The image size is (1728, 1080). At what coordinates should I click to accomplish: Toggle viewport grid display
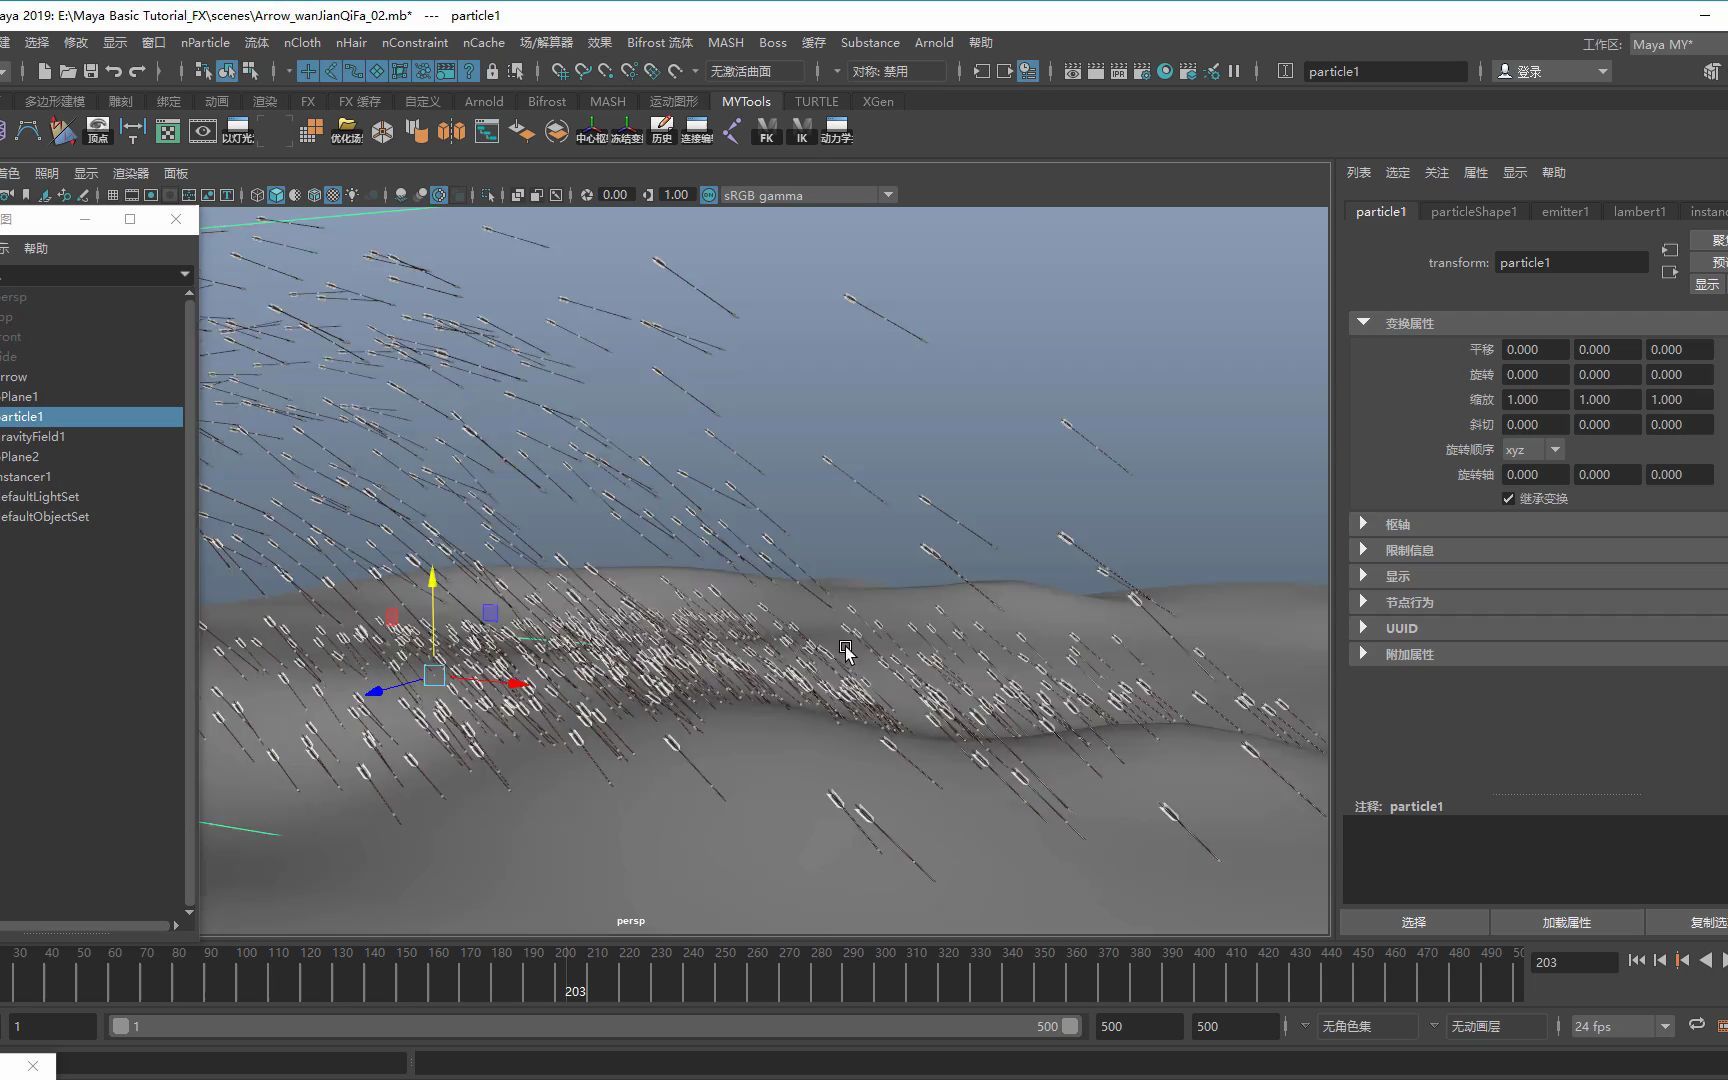pyautogui.click(x=113, y=195)
